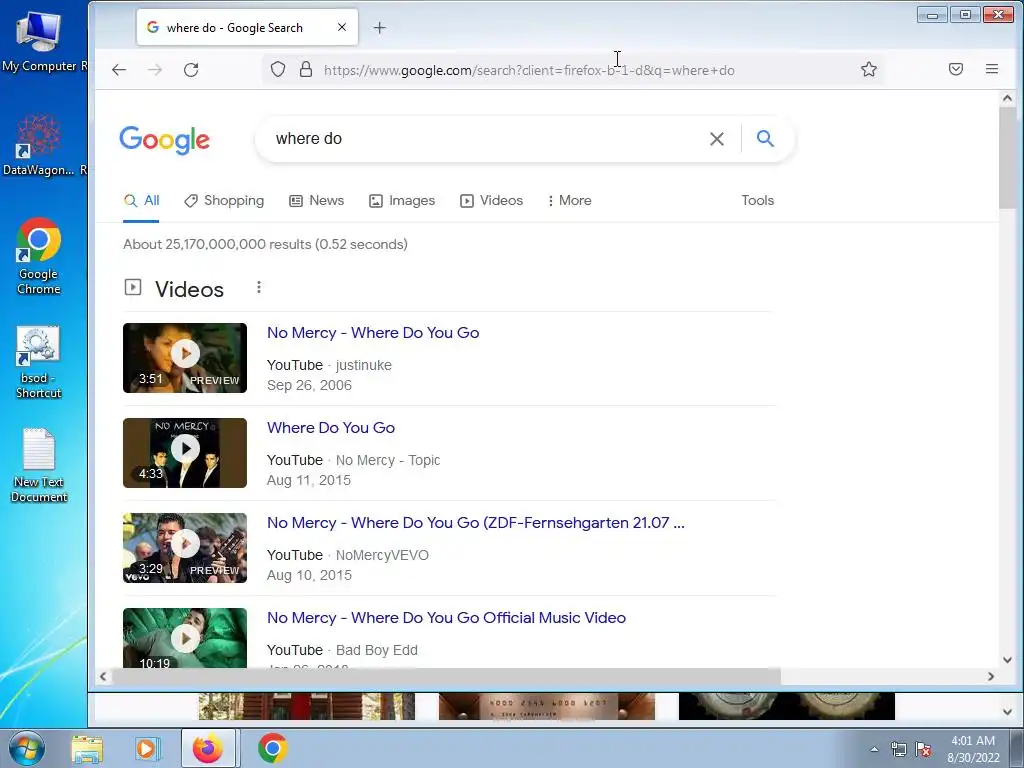Image resolution: width=1024 pixels, height=768 pixels.
Task: Open the Firefox hamburger menu
Action: coord(992,69)
